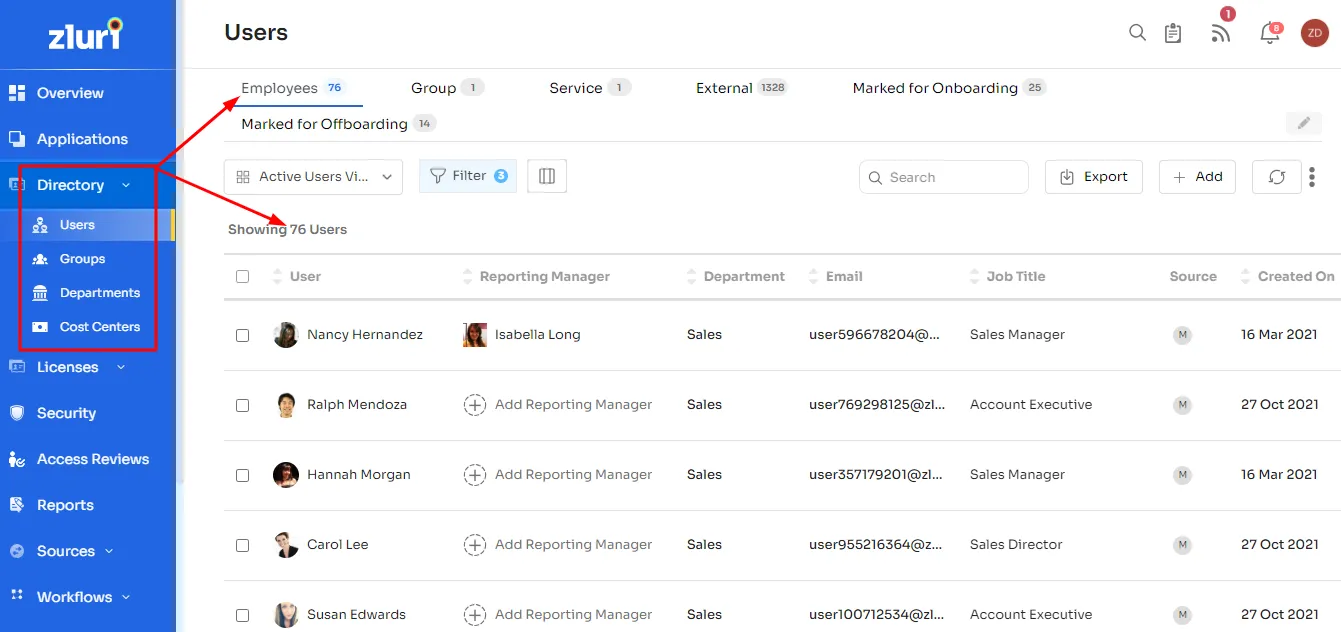Screen dimensions: 1341x632
Task: Open the search icon in top header
Action: 1137,32
